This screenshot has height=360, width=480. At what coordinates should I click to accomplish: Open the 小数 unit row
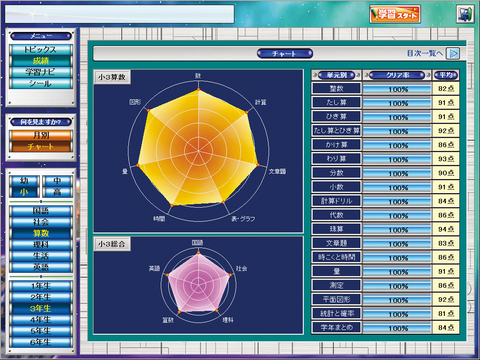tap(336, 187)
